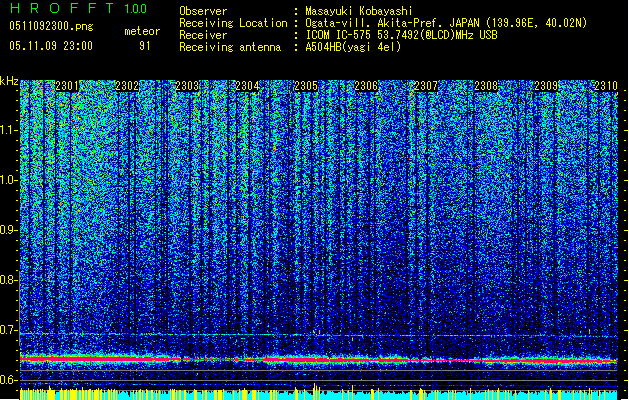The width and height of the screenshot is (629, 400).
Task: Click the Receiving antenna label
Action: coord(230,47)
